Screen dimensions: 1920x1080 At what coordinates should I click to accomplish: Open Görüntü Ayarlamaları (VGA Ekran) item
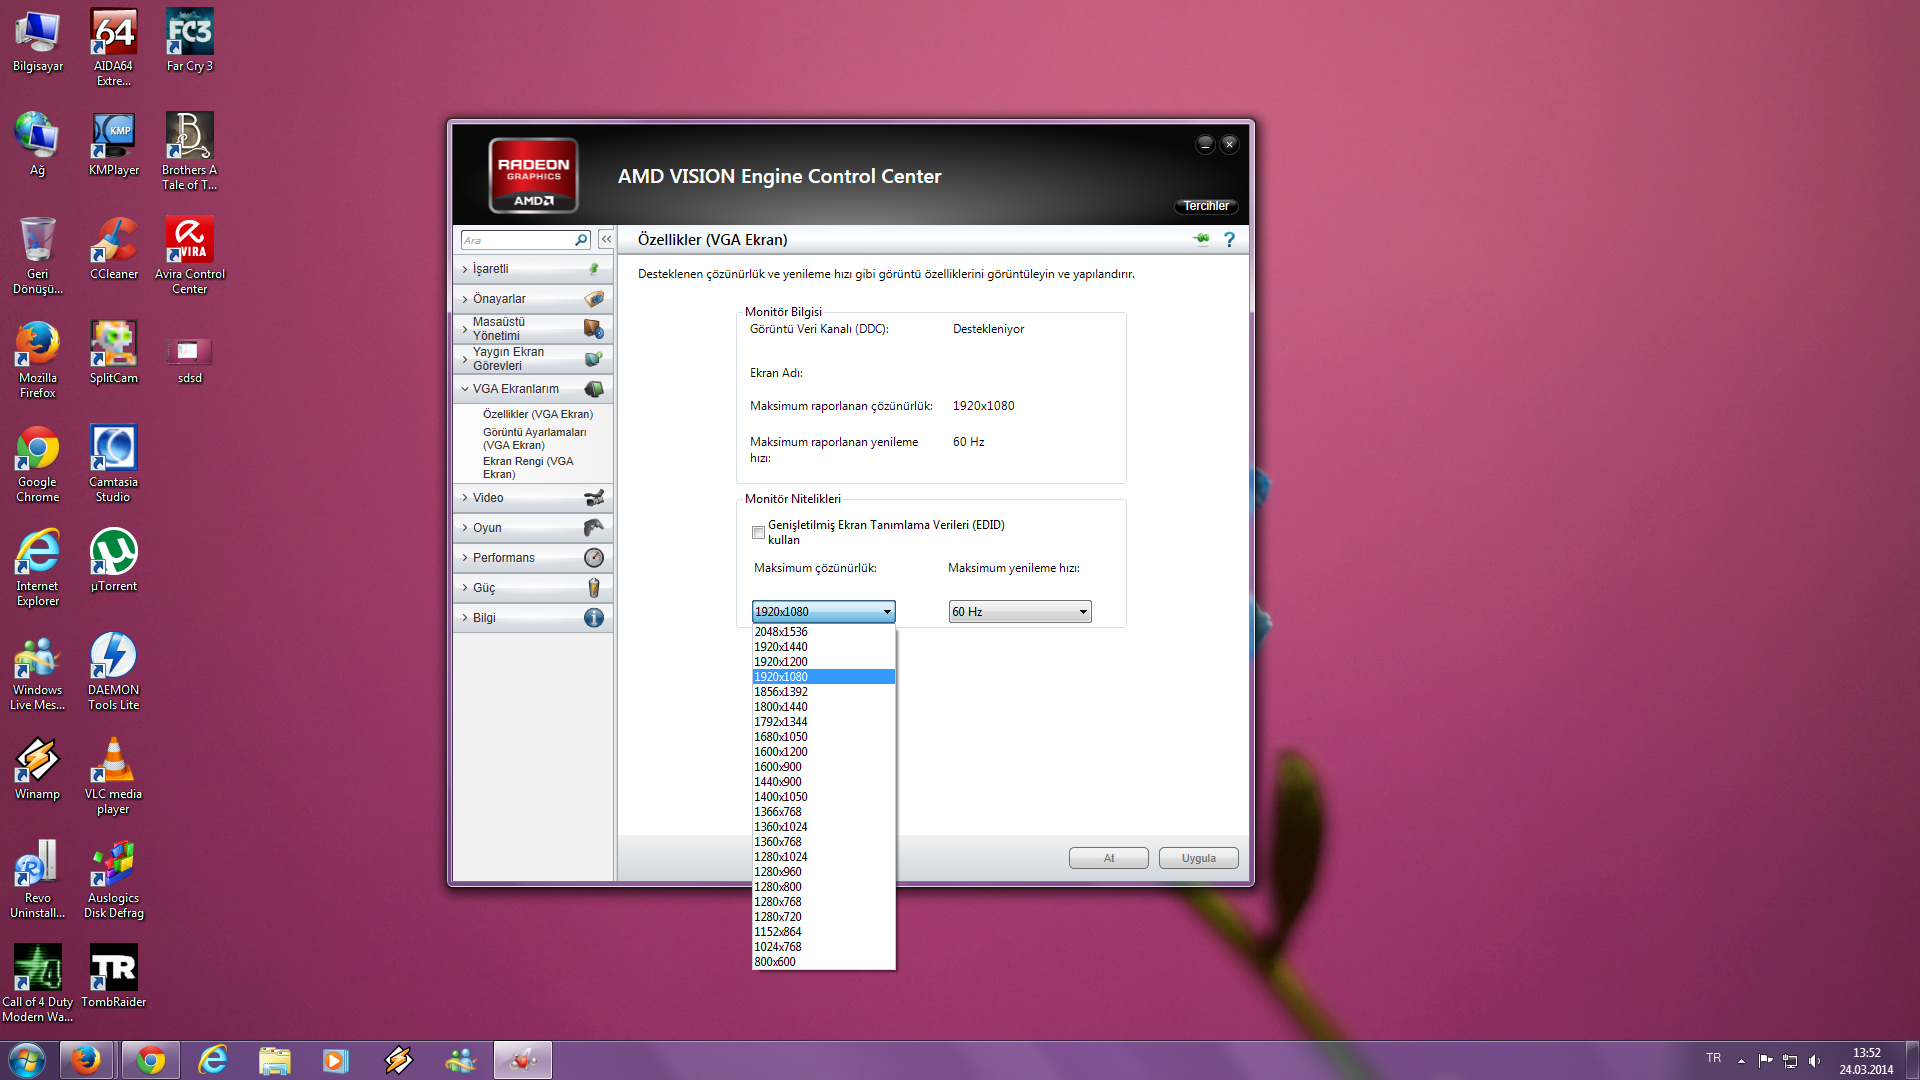535,439
